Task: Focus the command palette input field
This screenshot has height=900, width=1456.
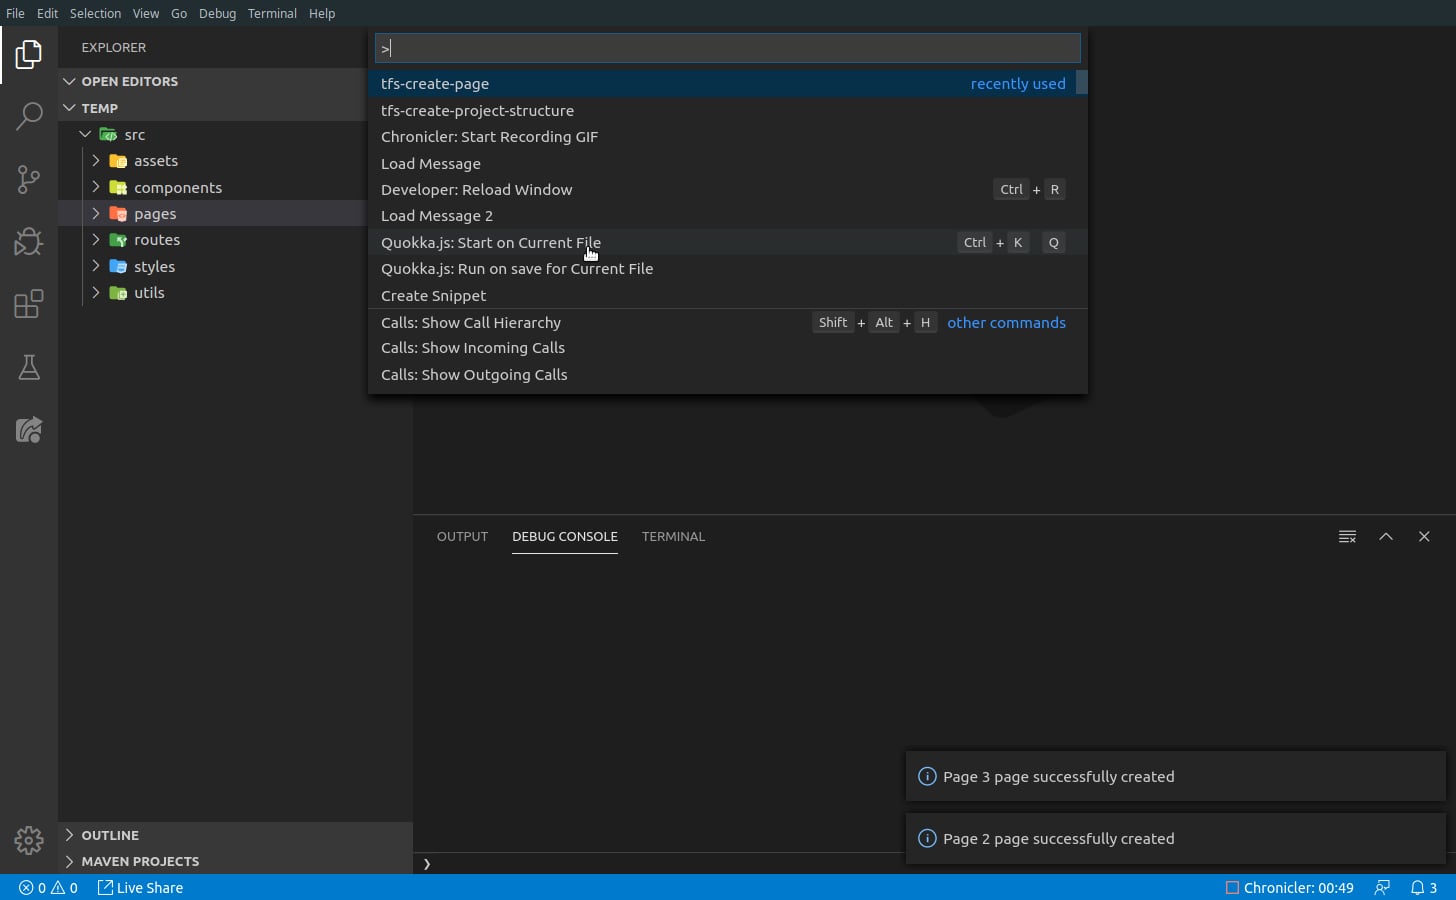Action: 727,48
